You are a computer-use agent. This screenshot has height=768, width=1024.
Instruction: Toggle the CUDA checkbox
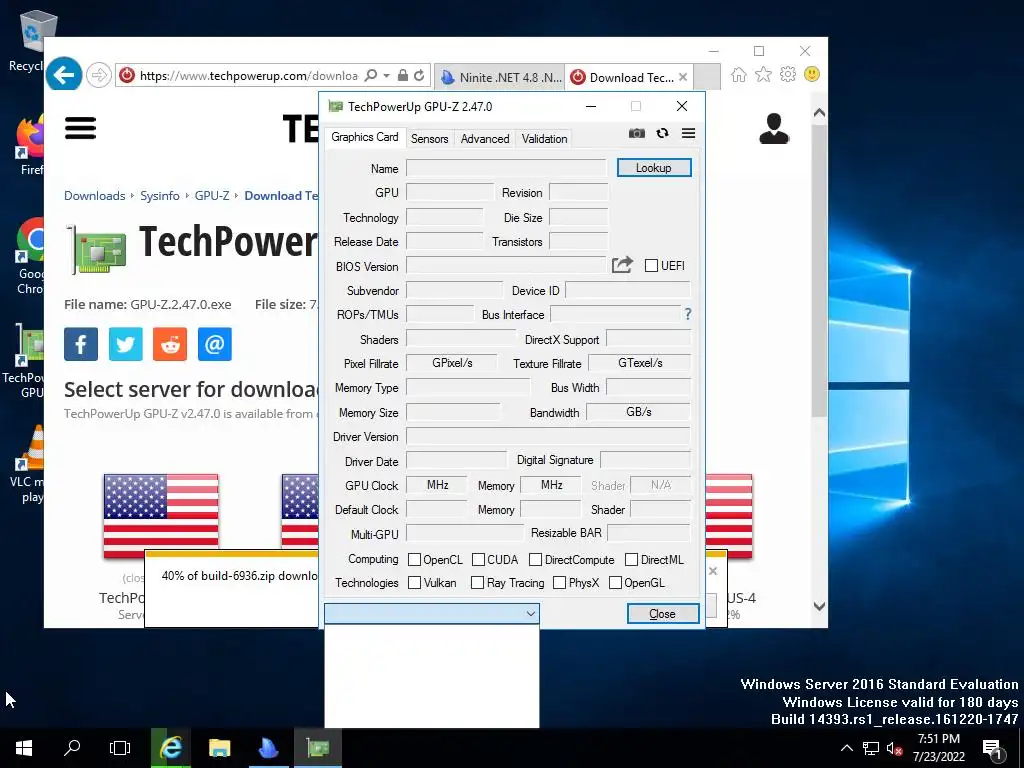point(478,559)
